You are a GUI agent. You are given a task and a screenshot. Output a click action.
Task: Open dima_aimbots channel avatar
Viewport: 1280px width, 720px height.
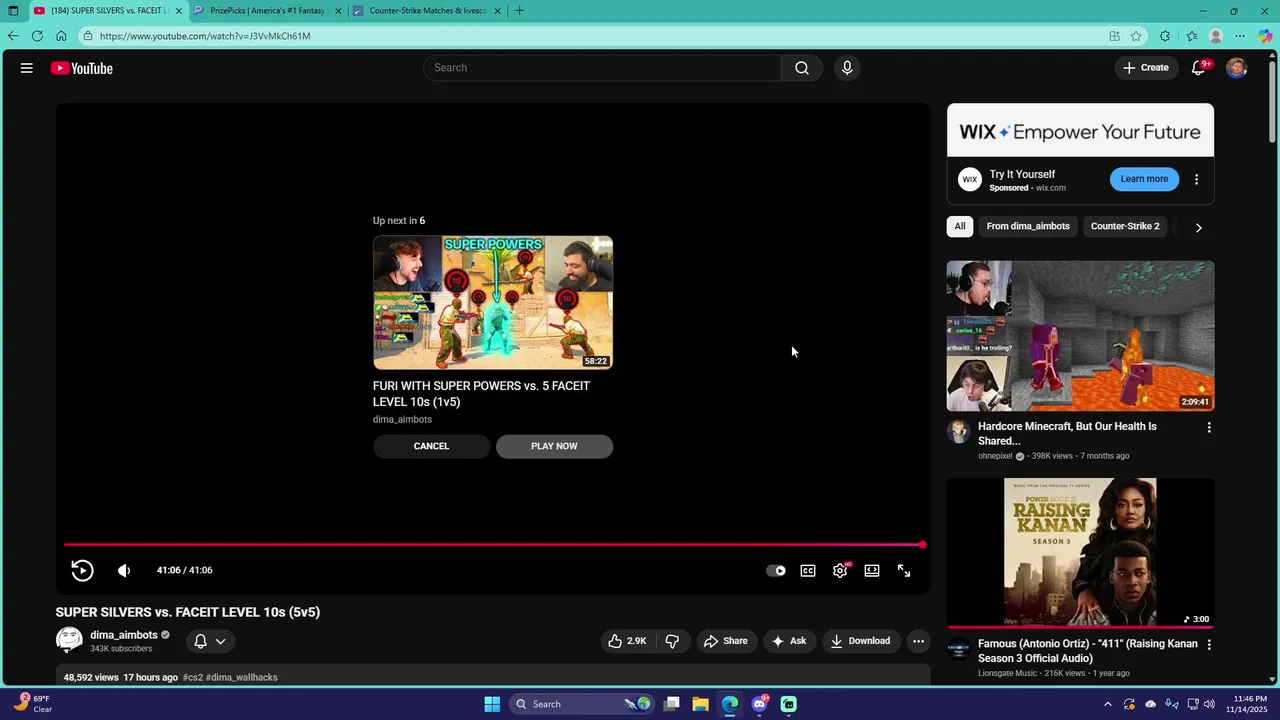[69, 641]
